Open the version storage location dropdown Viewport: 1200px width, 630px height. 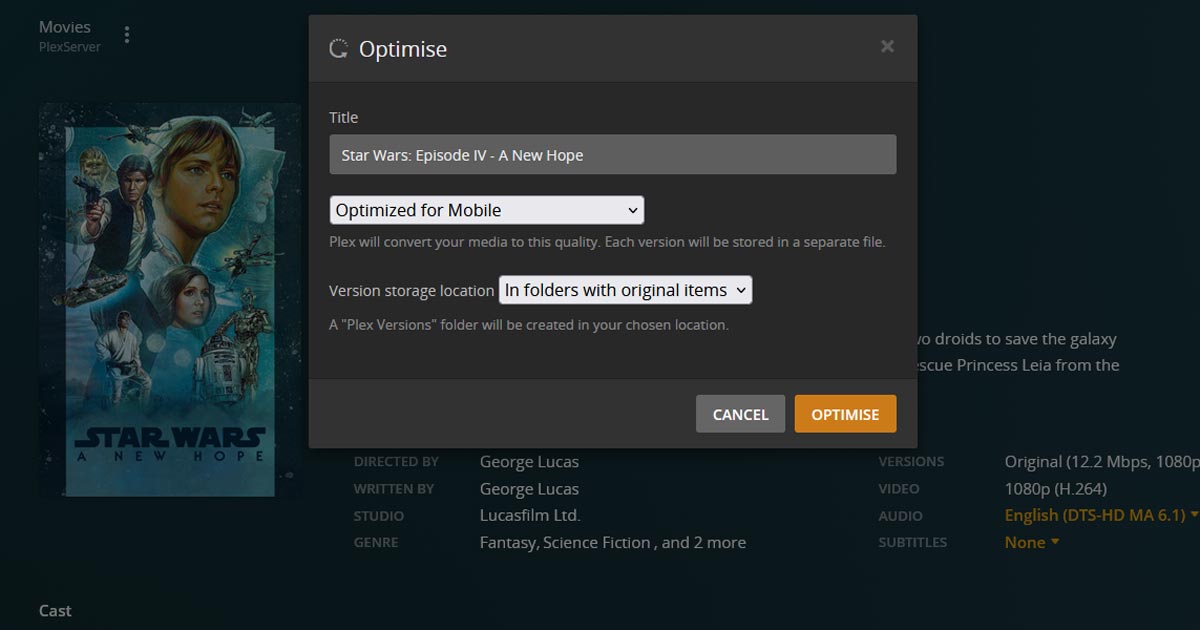625,290
